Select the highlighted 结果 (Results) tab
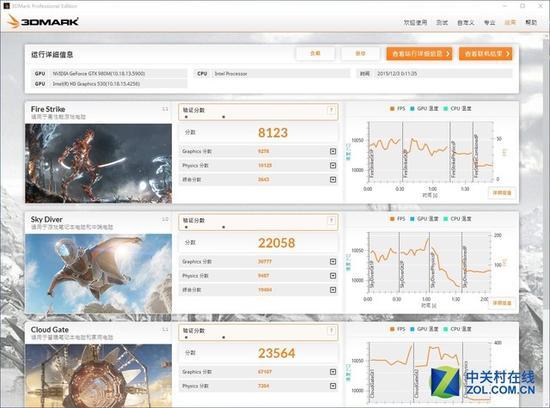 (510, 22)
